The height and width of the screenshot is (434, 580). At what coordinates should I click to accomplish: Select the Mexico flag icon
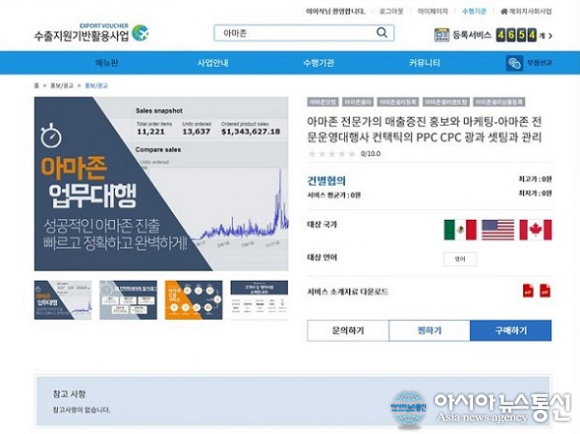click(460, 230)
